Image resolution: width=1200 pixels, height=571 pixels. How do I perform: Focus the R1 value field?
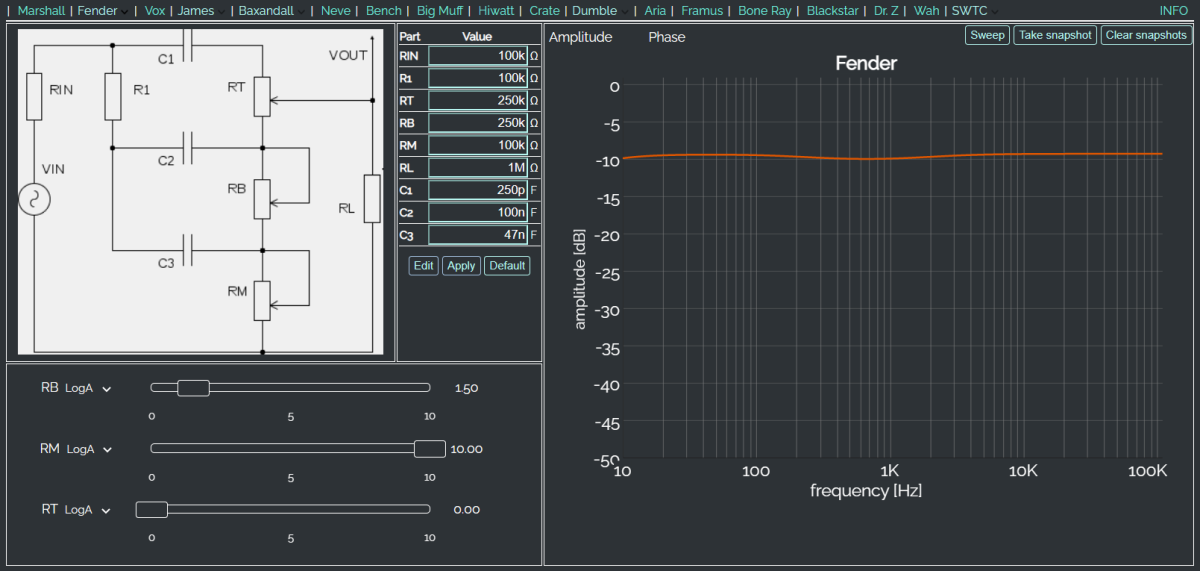click(x=478, y=78)
